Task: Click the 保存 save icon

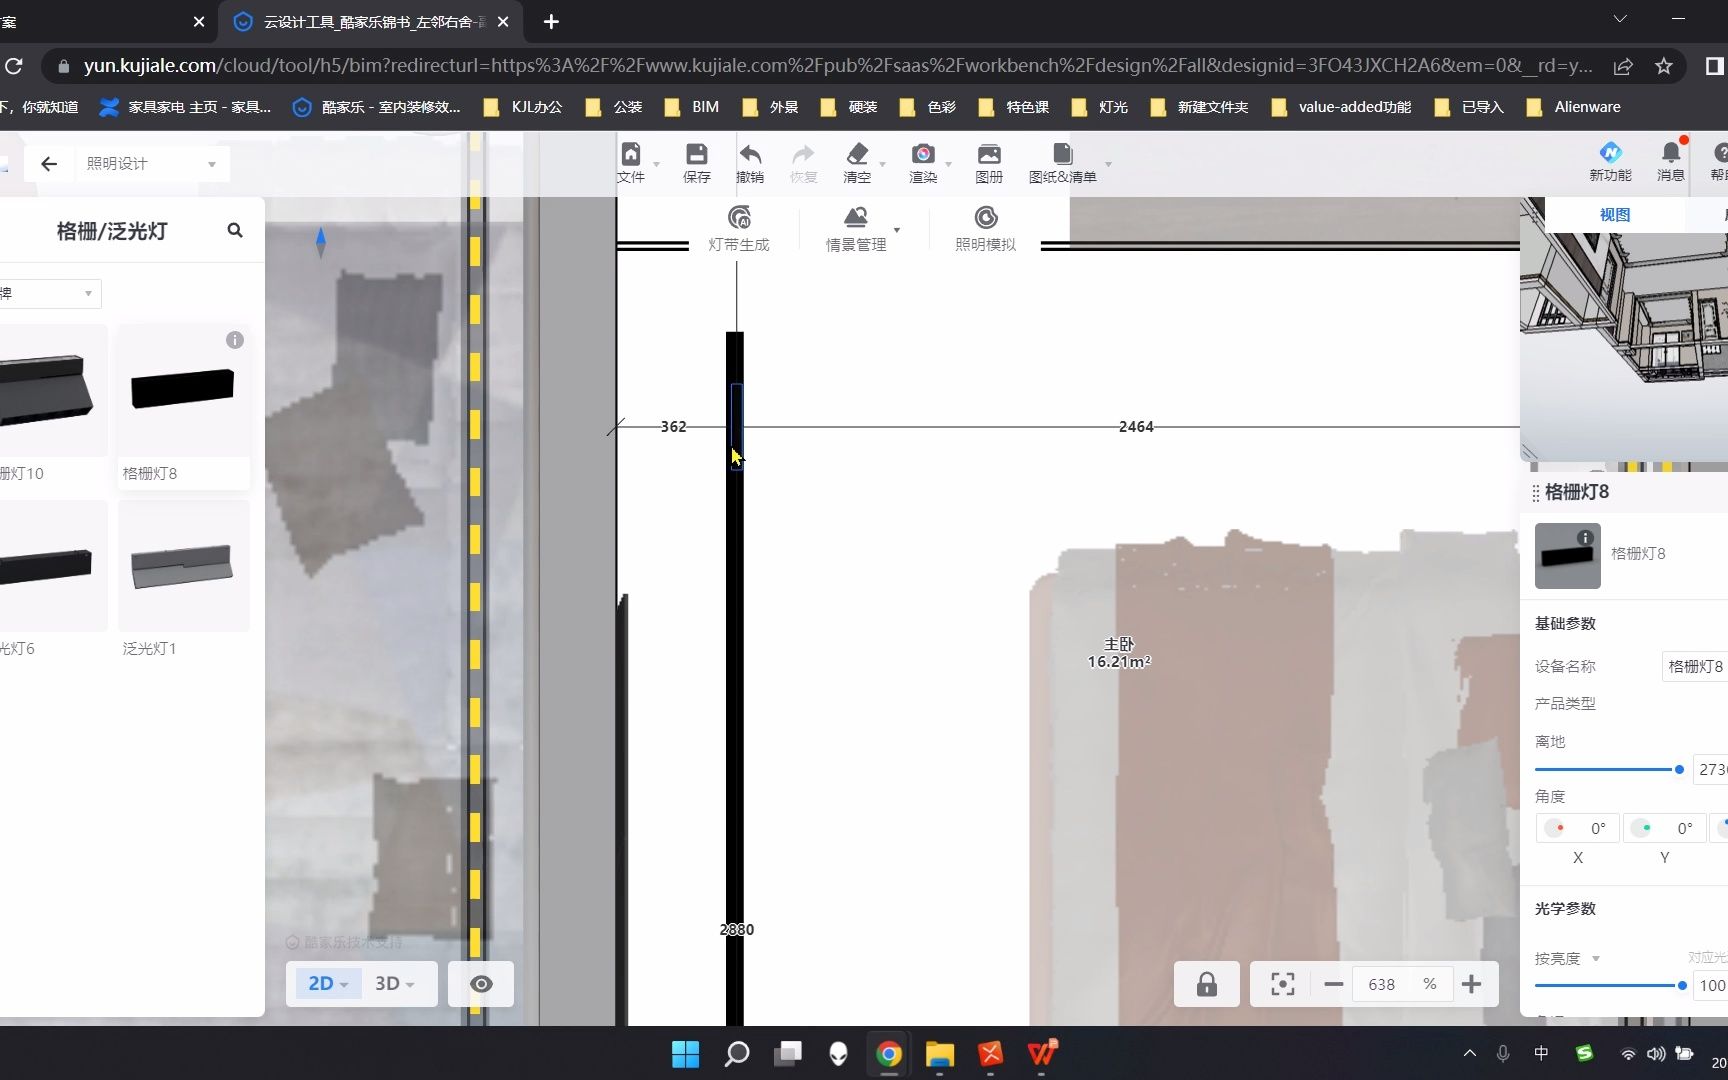Action: click(x=696, y=154)
